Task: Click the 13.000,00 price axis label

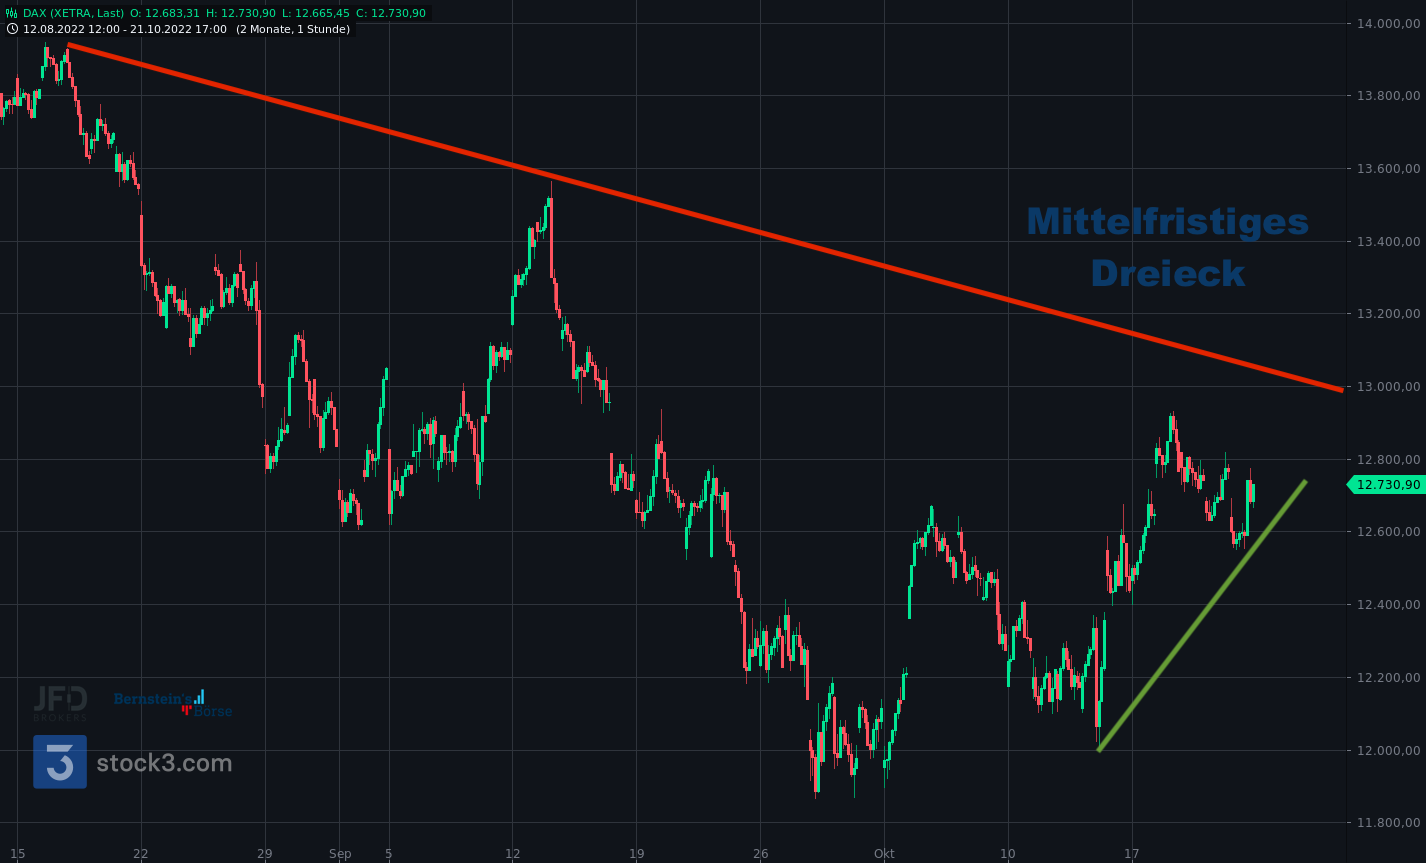Action: (x=1390, y=387)
